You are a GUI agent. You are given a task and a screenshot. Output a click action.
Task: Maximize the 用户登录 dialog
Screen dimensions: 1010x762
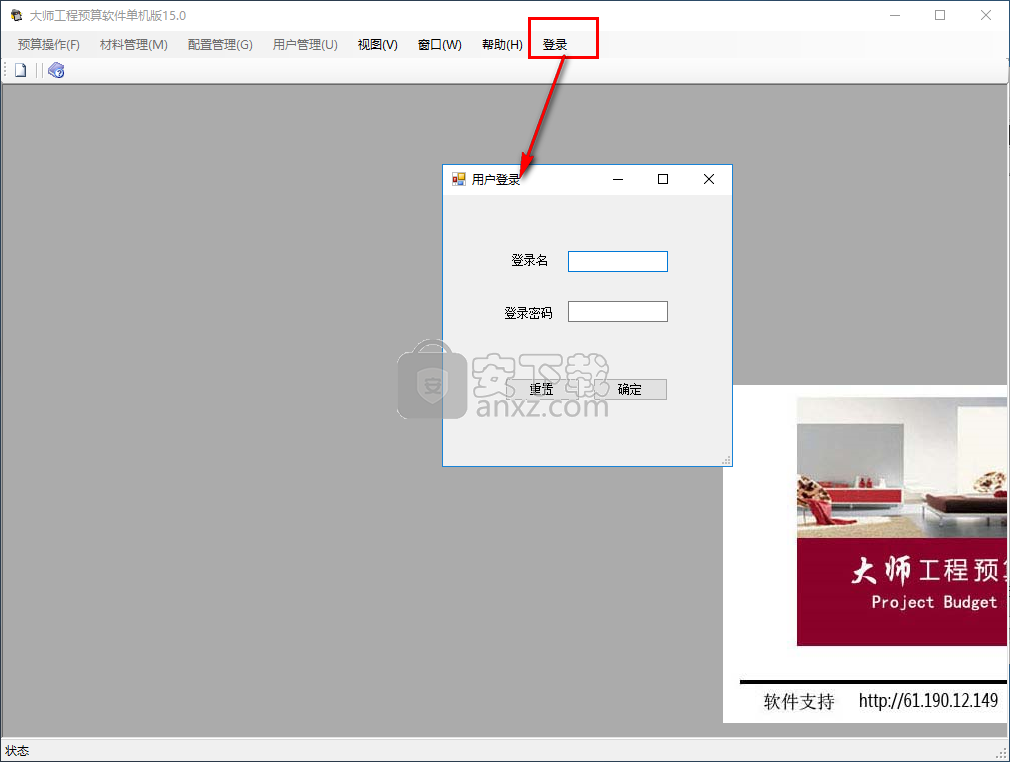pos(663,179)
